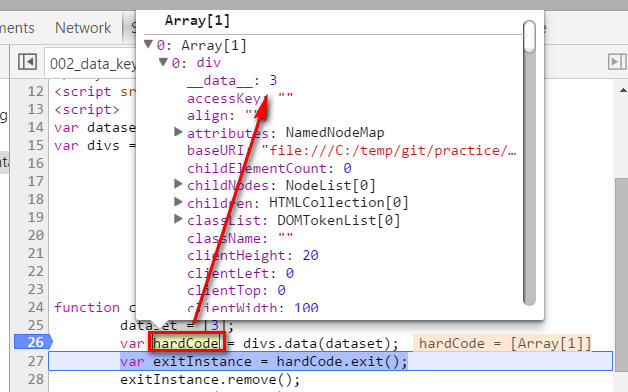Click line number 12 in gutter
The height and width of the screenshot is (392, 628).
(x=36, y=91)
